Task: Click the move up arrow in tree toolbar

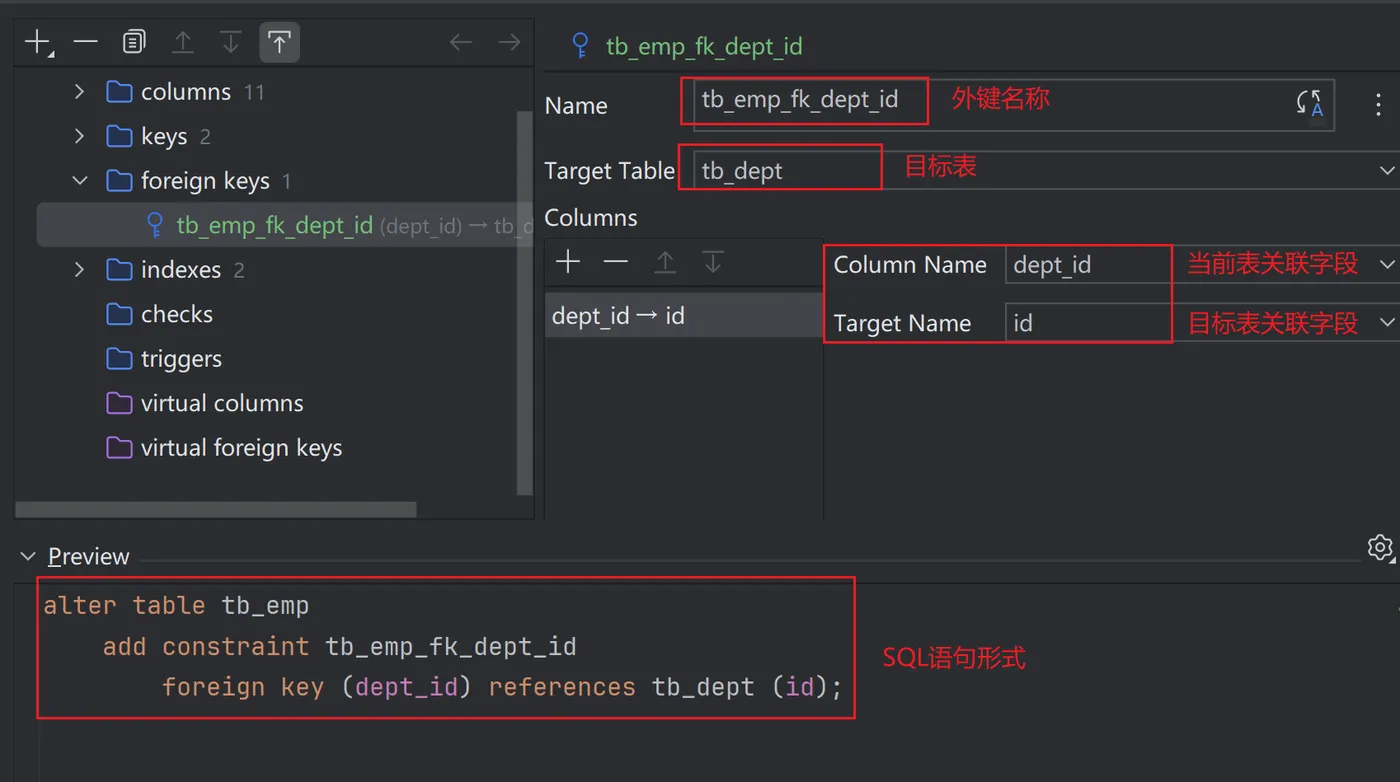Action: 183,42
